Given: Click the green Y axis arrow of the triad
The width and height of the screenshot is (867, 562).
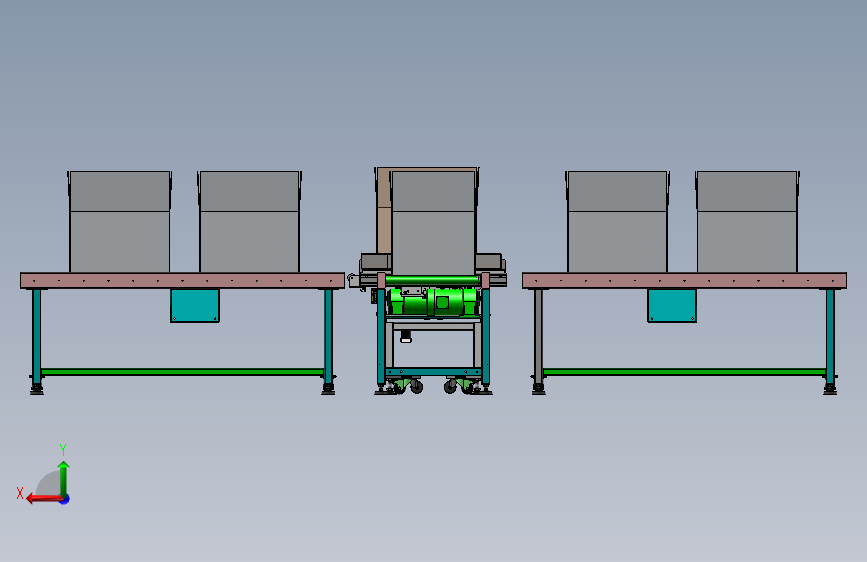Looking at the screenshot, I should [x=64, y=478].
